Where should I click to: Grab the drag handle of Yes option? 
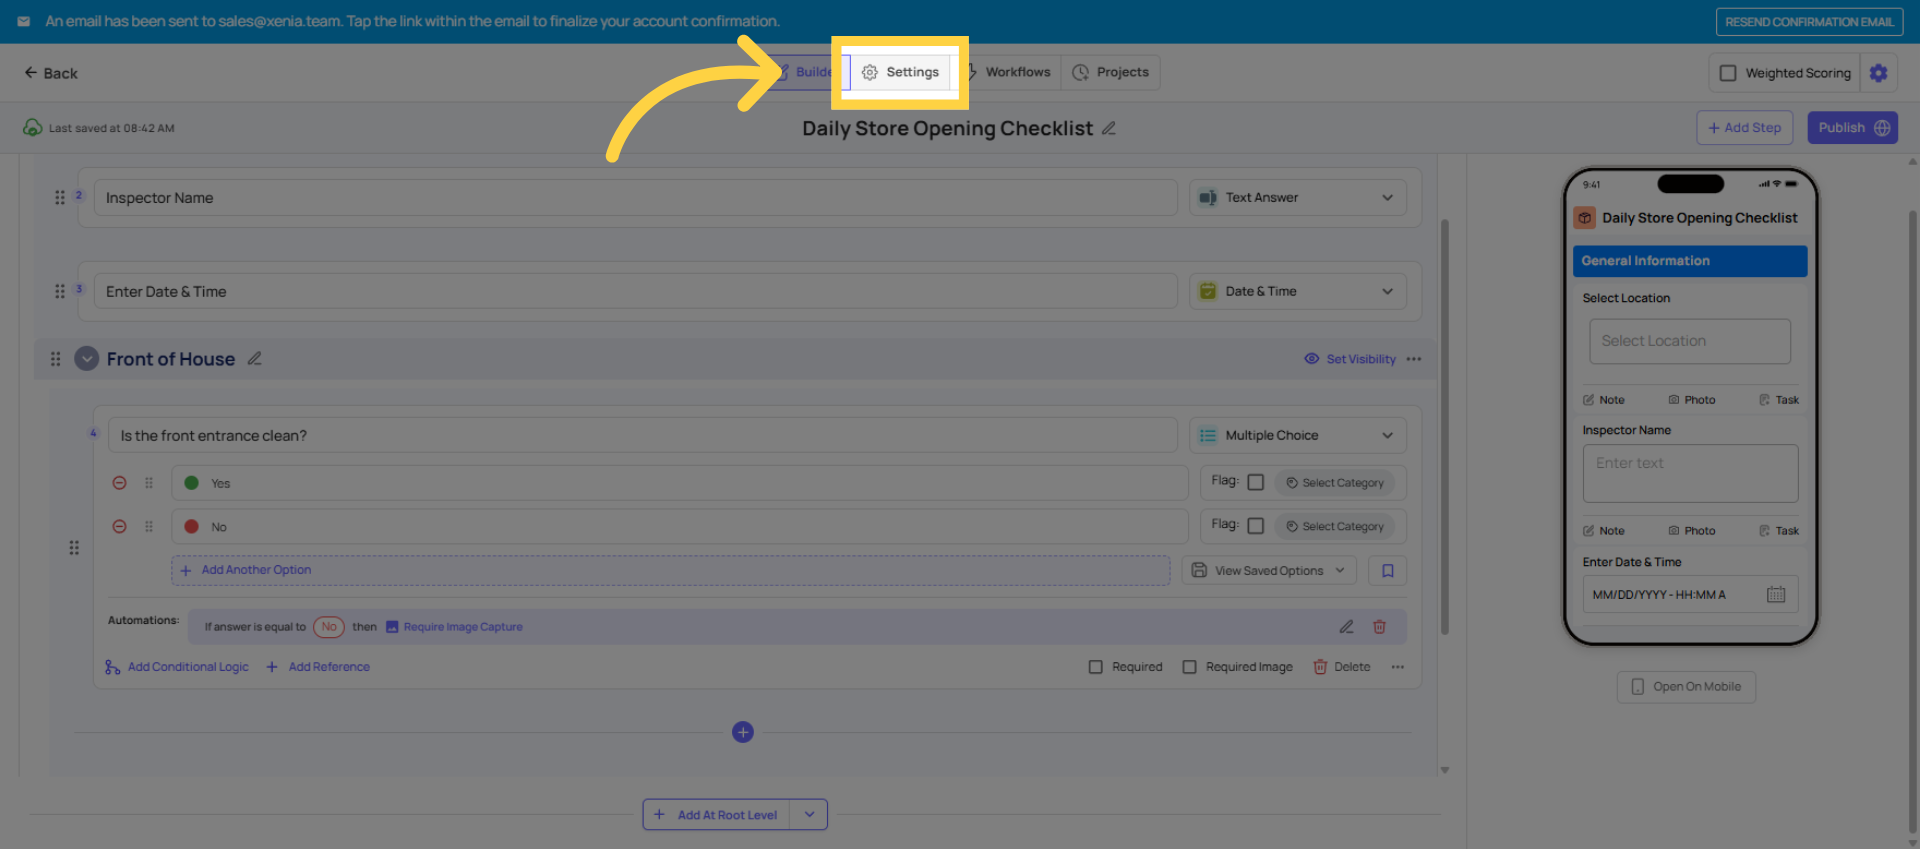(x=149, y=483)
